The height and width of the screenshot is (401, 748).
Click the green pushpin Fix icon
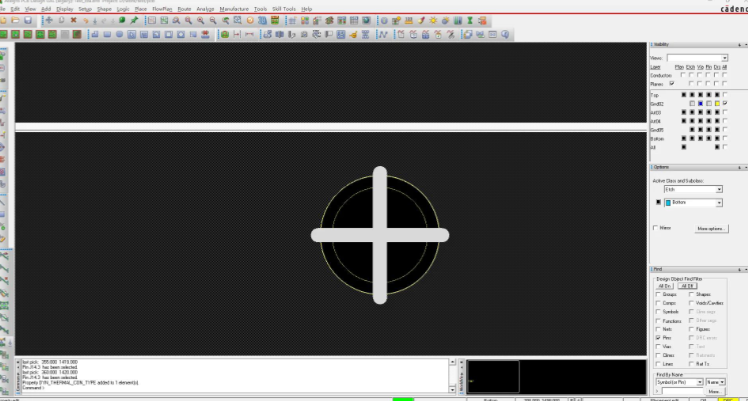point(134,20)
